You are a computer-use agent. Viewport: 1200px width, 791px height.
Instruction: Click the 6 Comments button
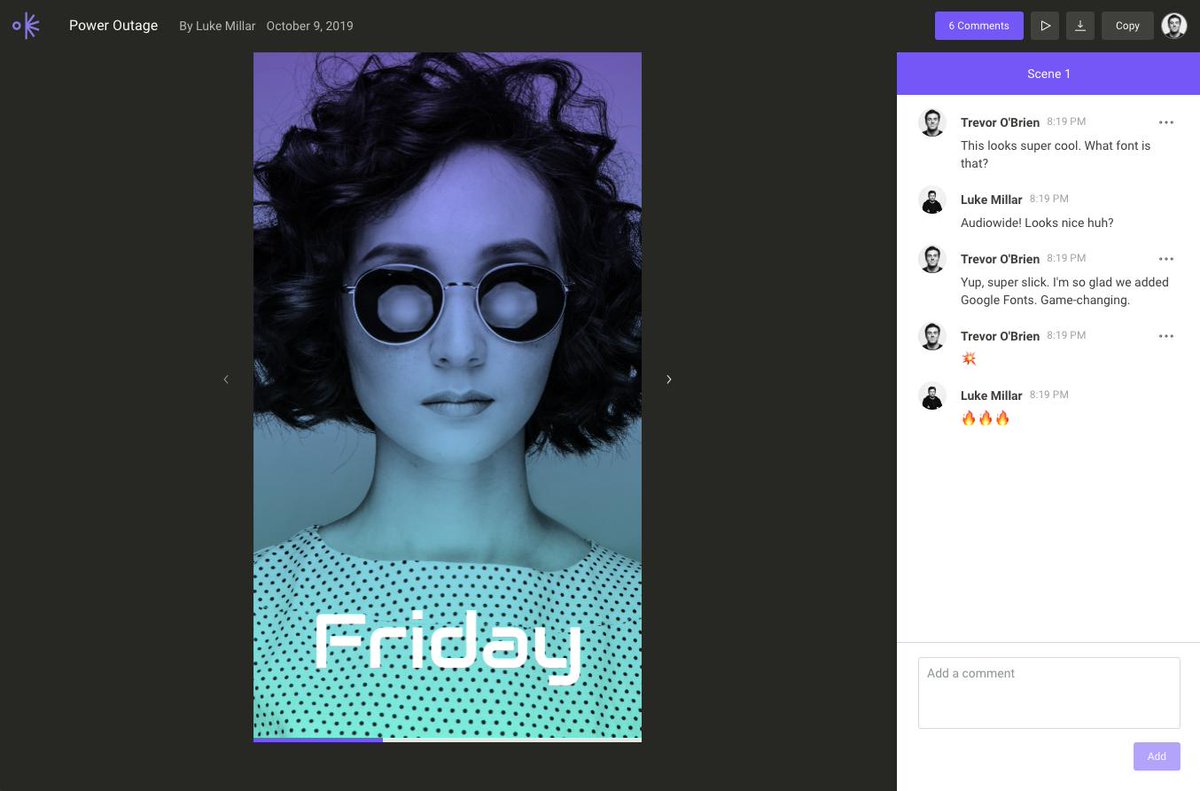(979, 26)
